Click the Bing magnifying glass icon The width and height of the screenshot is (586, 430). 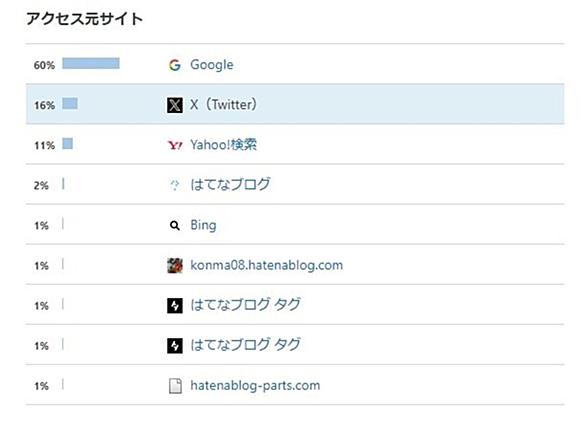(x=175, y=225)
